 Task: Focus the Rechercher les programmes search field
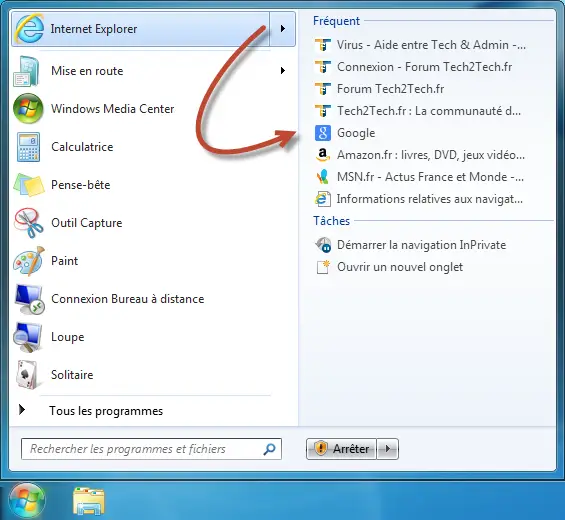[x=151, y=449]
